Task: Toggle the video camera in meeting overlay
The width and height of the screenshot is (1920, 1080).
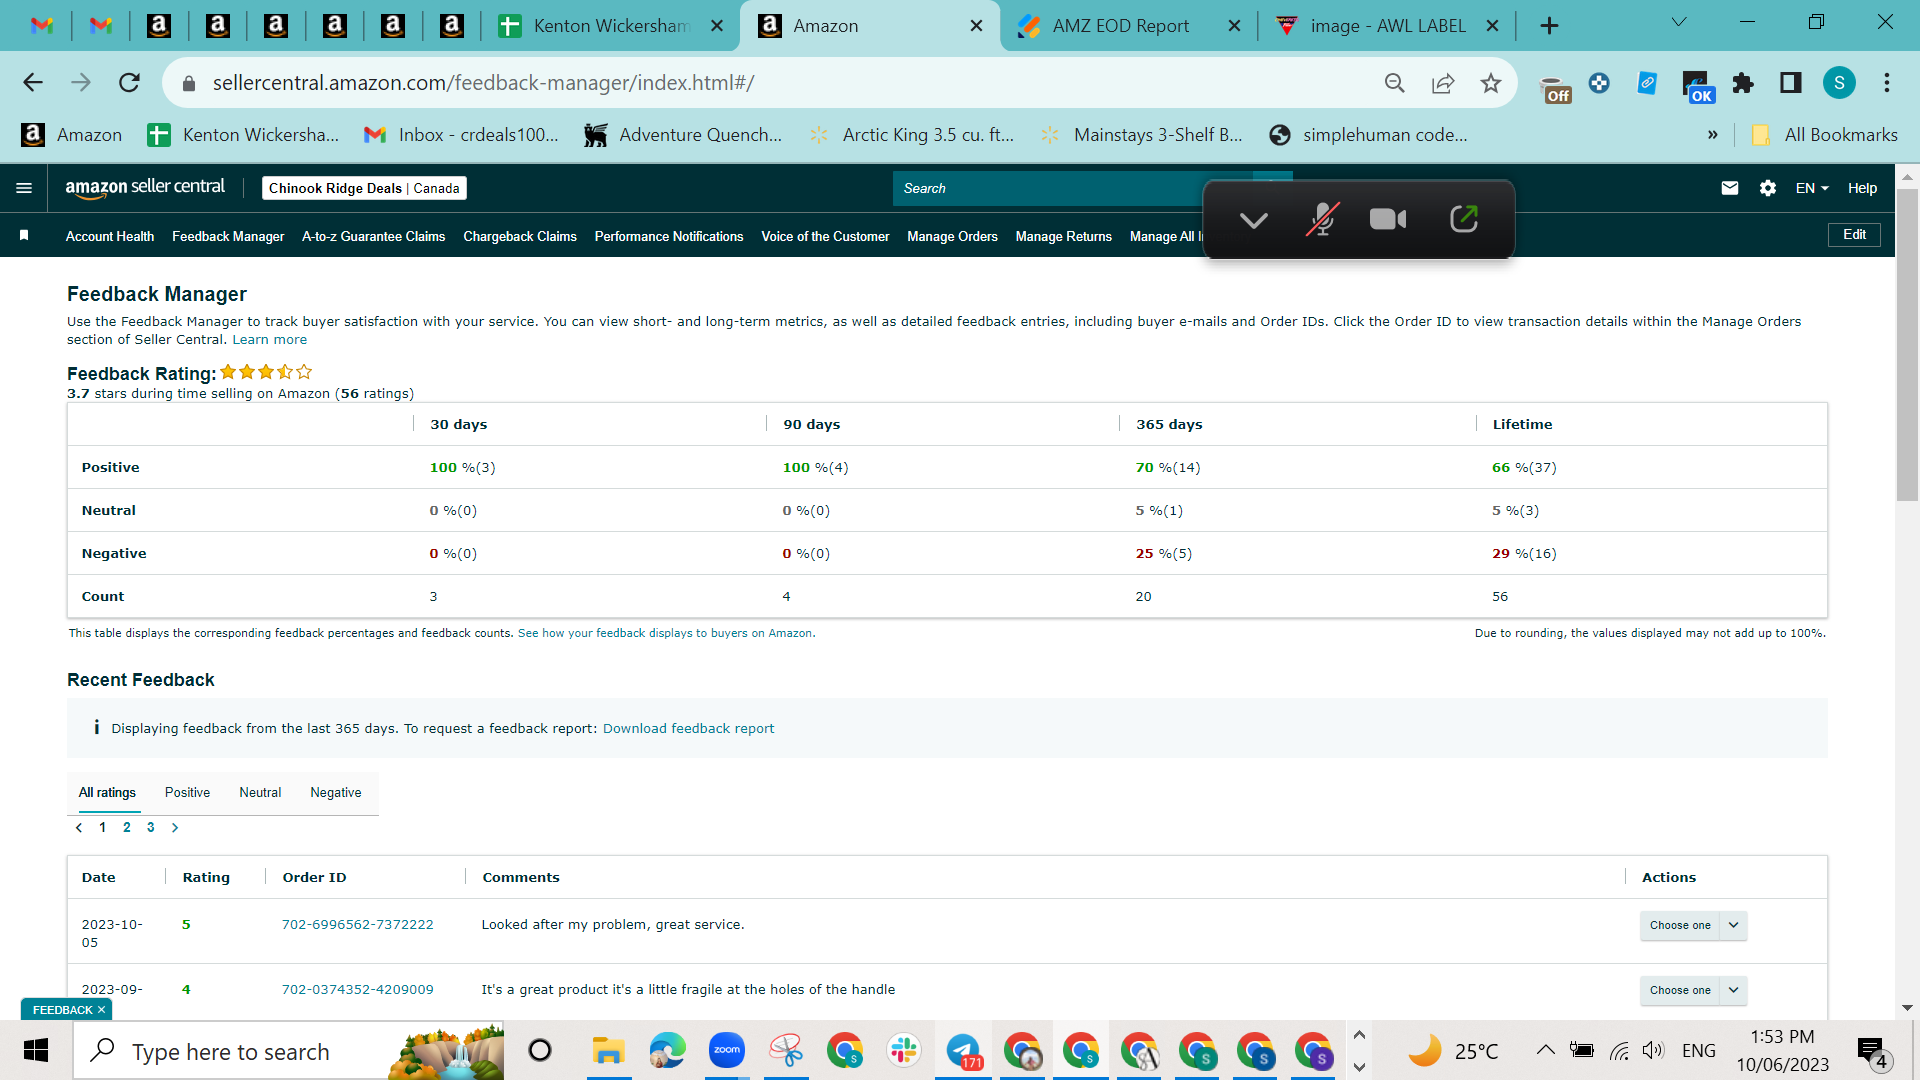Action: (1388, 219)
